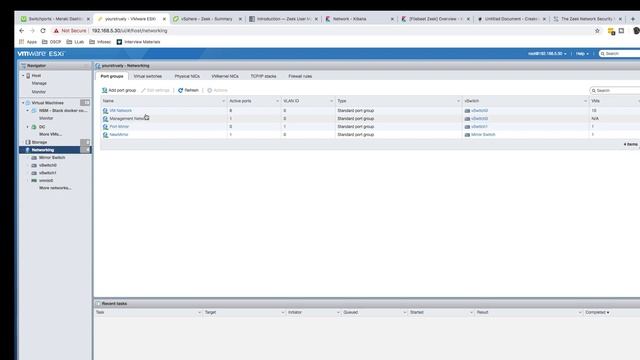Open the VMkernel NICs tab
This screenshot has height=360, width=640.
pos(225,76)
